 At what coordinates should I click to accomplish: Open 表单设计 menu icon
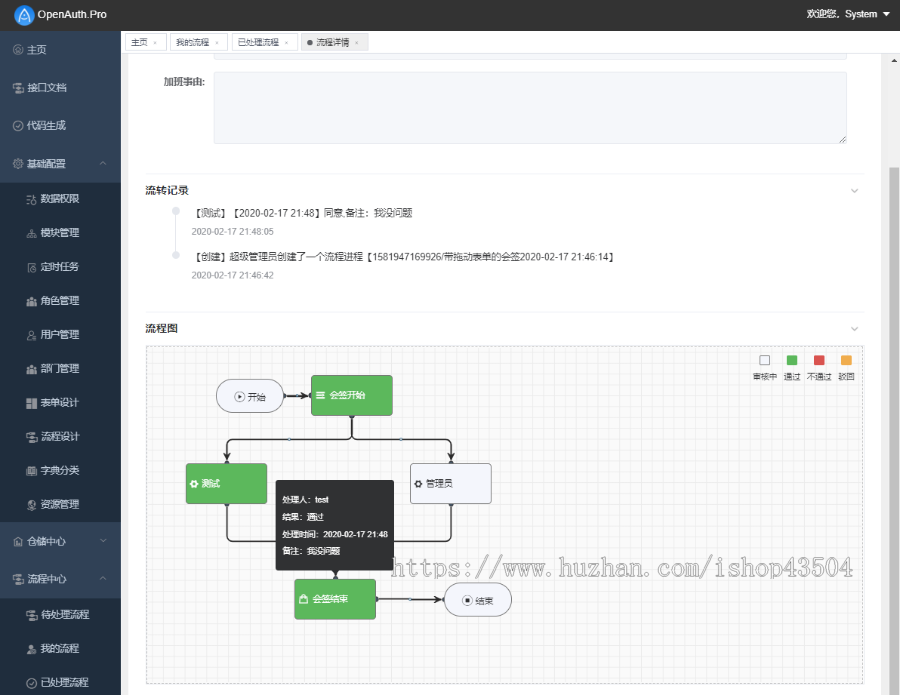pyautogui.click(x=32, y=403)
